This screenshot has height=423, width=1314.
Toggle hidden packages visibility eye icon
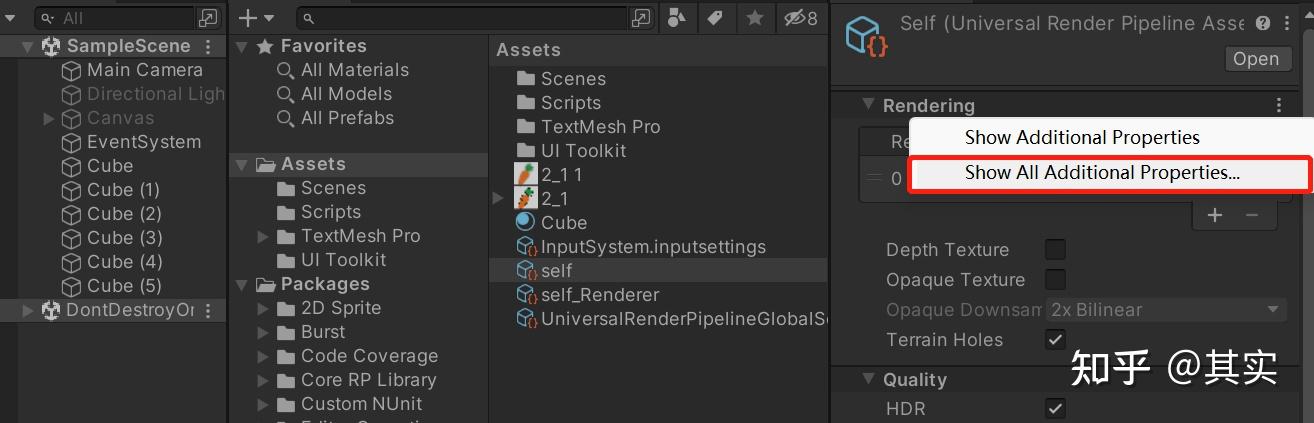point(800,18)
